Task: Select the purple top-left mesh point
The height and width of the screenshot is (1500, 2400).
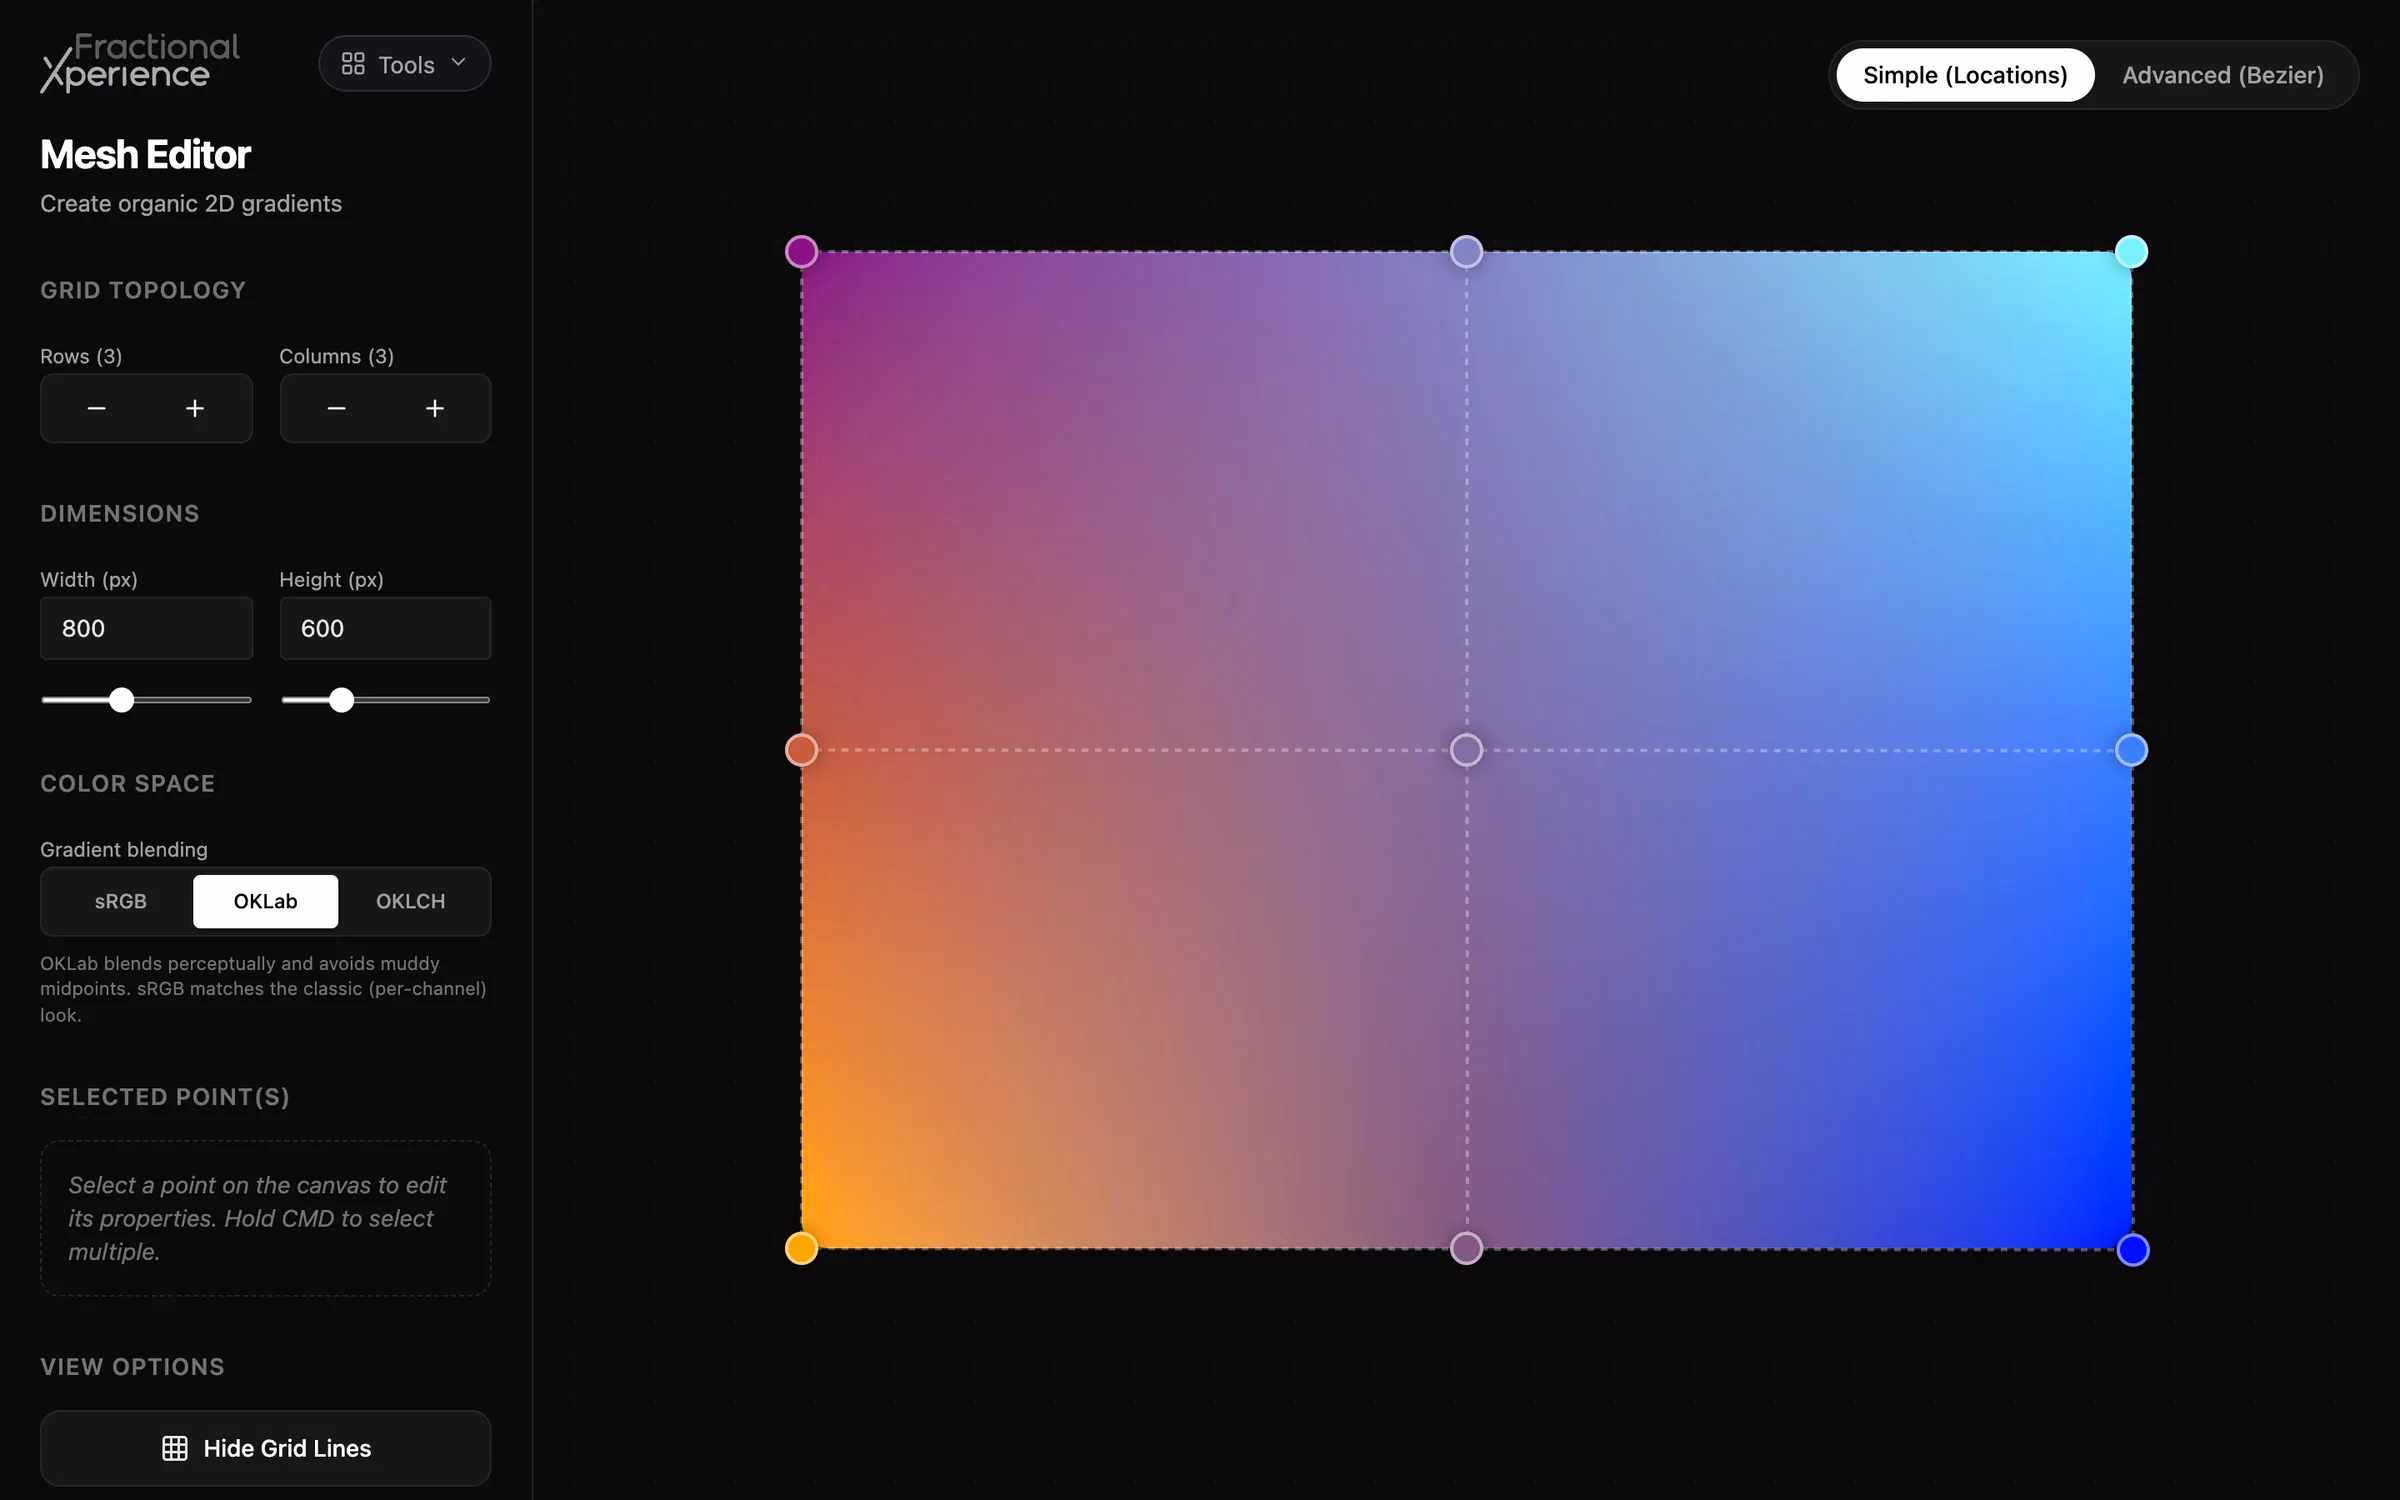Action: pos(801,251)
